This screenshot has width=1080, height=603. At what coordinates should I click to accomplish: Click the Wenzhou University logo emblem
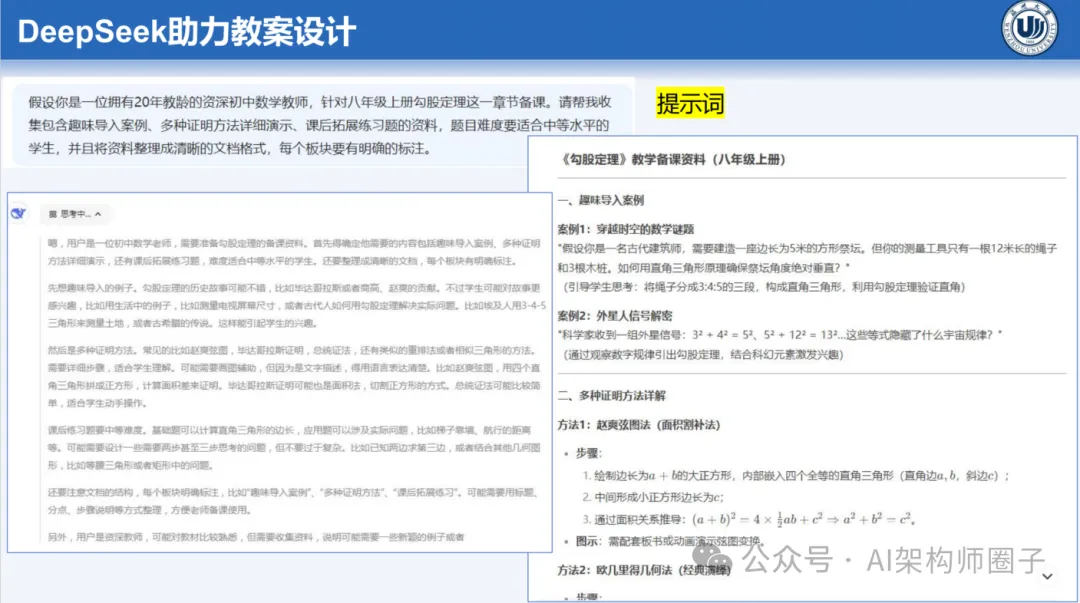(x=1030, y=28)
